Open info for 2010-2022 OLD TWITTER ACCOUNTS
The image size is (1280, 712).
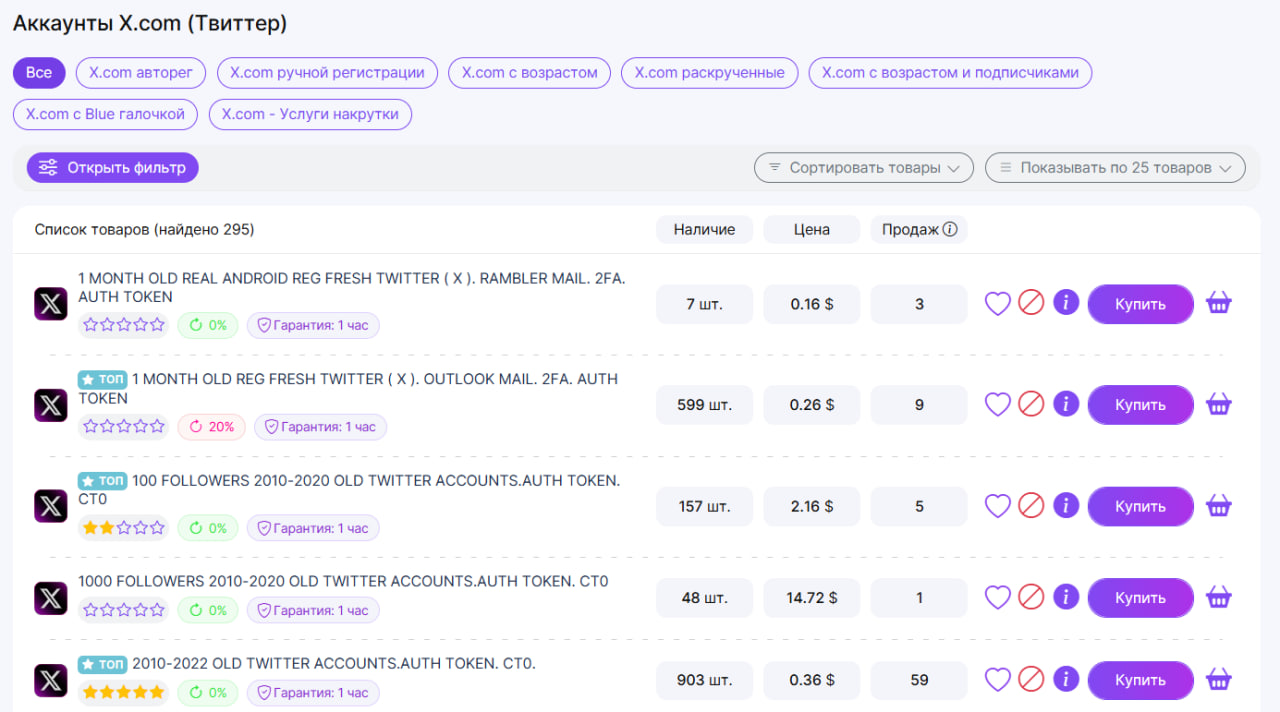click(1066, 680)
